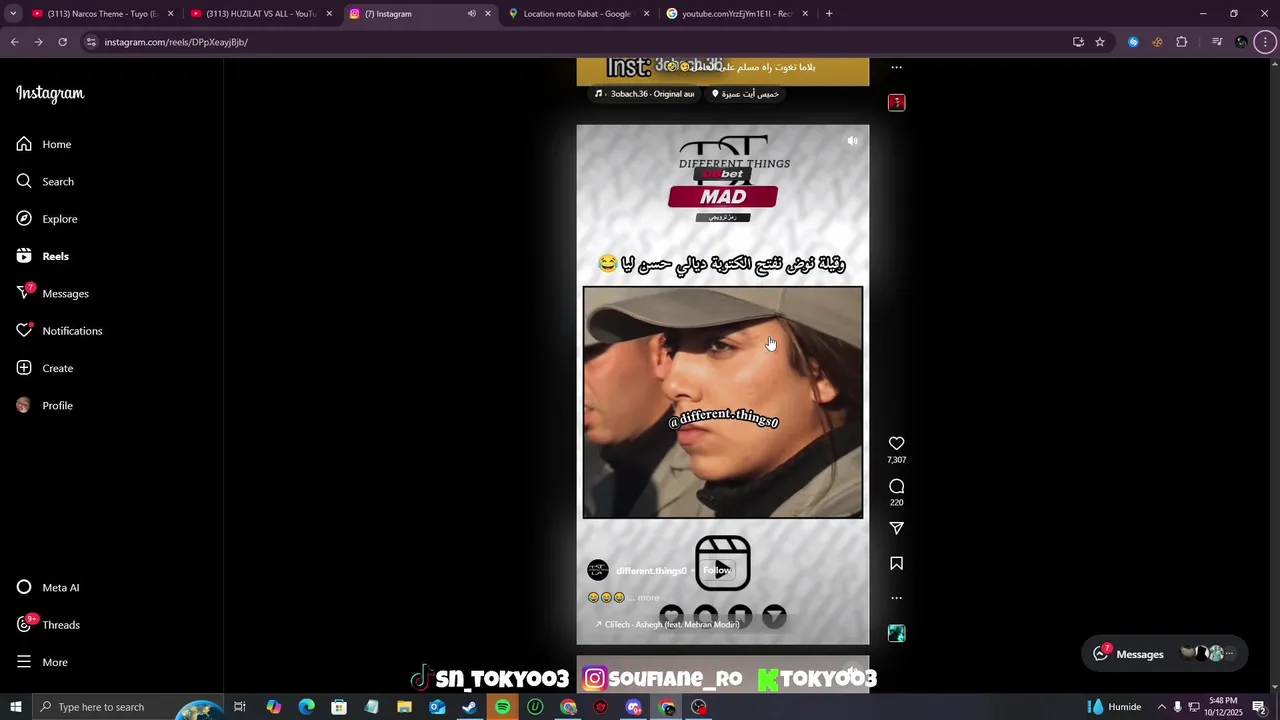The image size is (1280, 720).
Task: Open the reel's three-dot options below bookmark
Action: pos(896,598)
